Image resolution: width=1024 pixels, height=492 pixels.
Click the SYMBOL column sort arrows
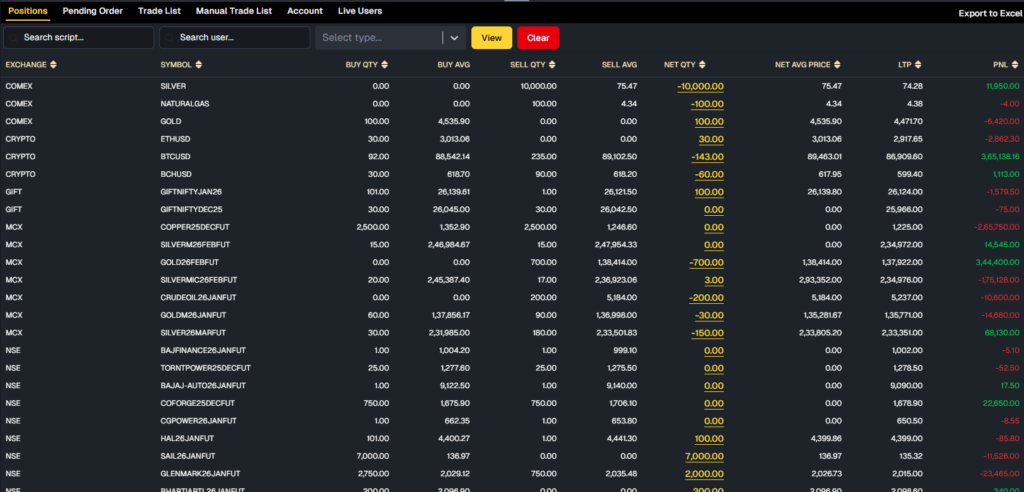coord(200,65)
